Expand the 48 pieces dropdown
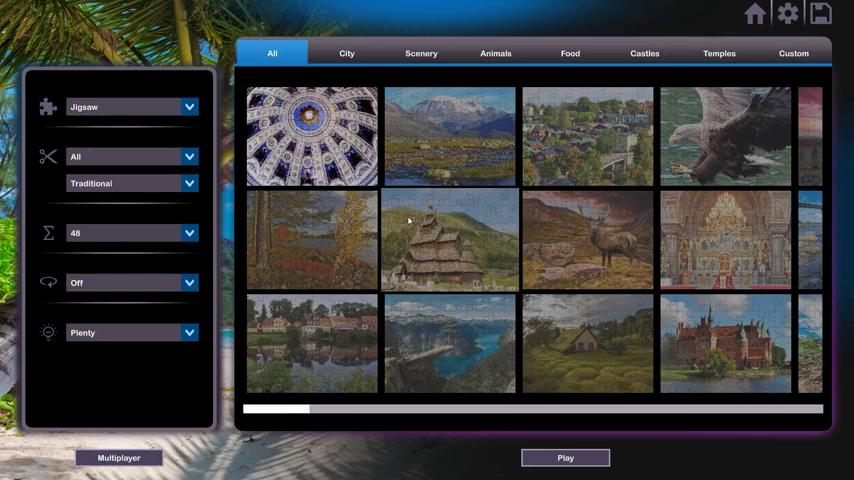The height and width of the screenshot is (480, 854). (x=189, y=233)
